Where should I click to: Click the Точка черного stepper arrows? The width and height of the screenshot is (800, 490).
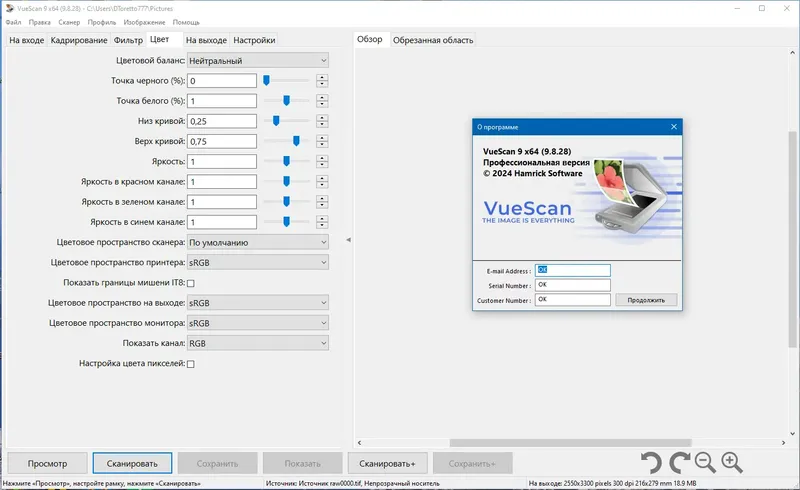tap(322, 81)
